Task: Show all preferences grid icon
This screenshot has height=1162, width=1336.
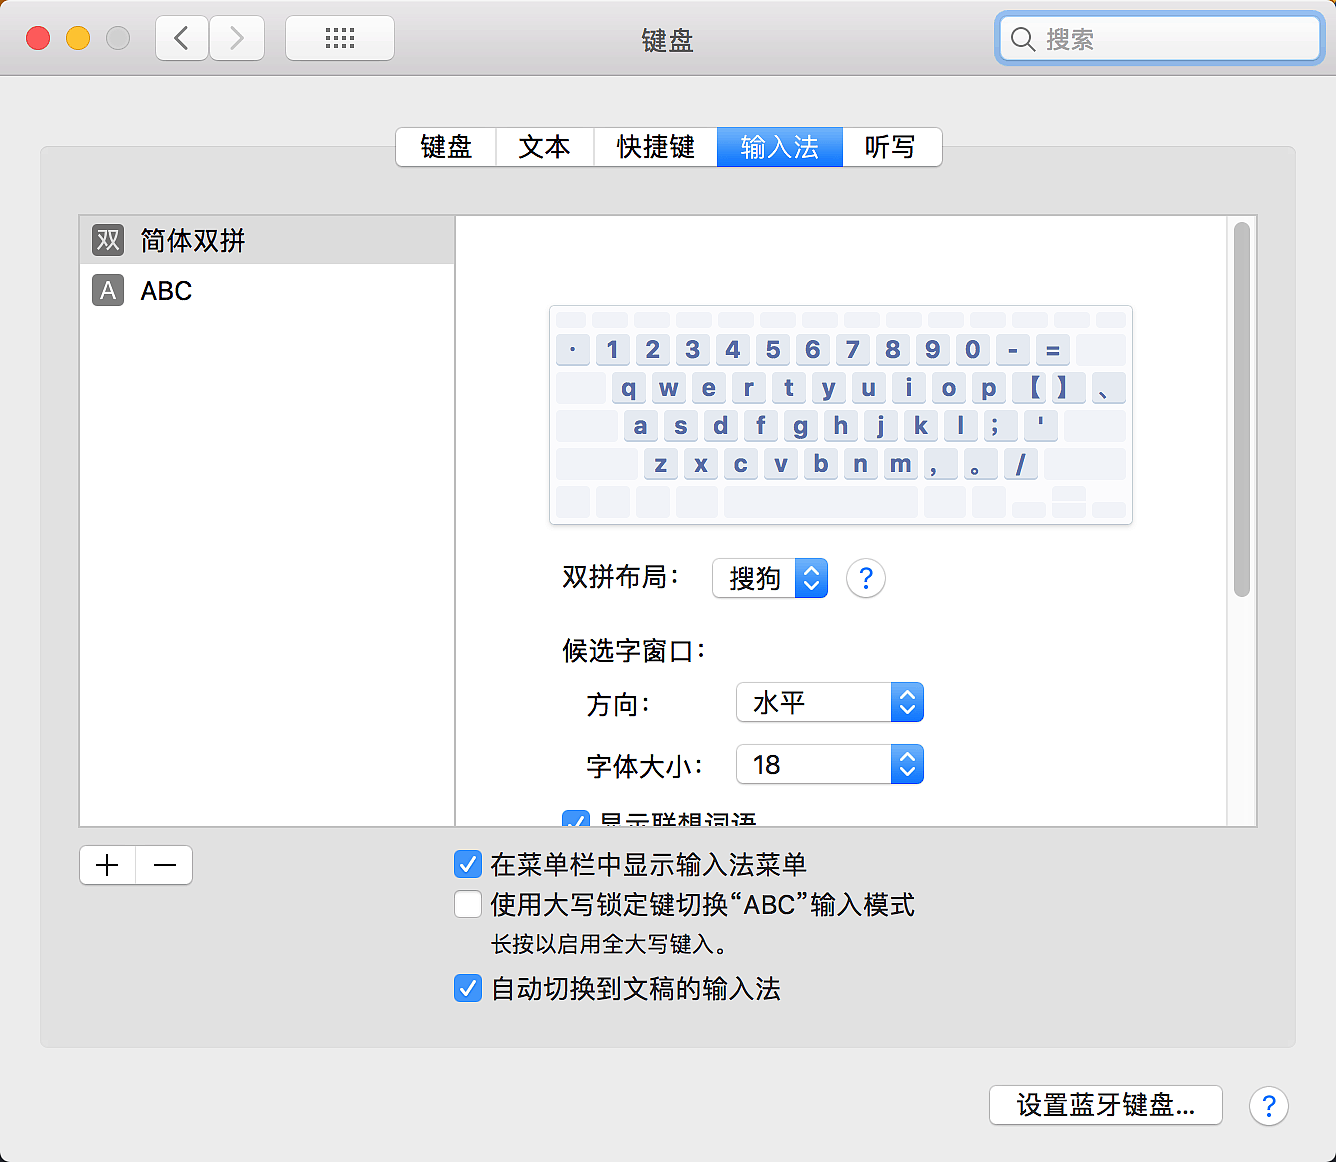Action: 340,39
